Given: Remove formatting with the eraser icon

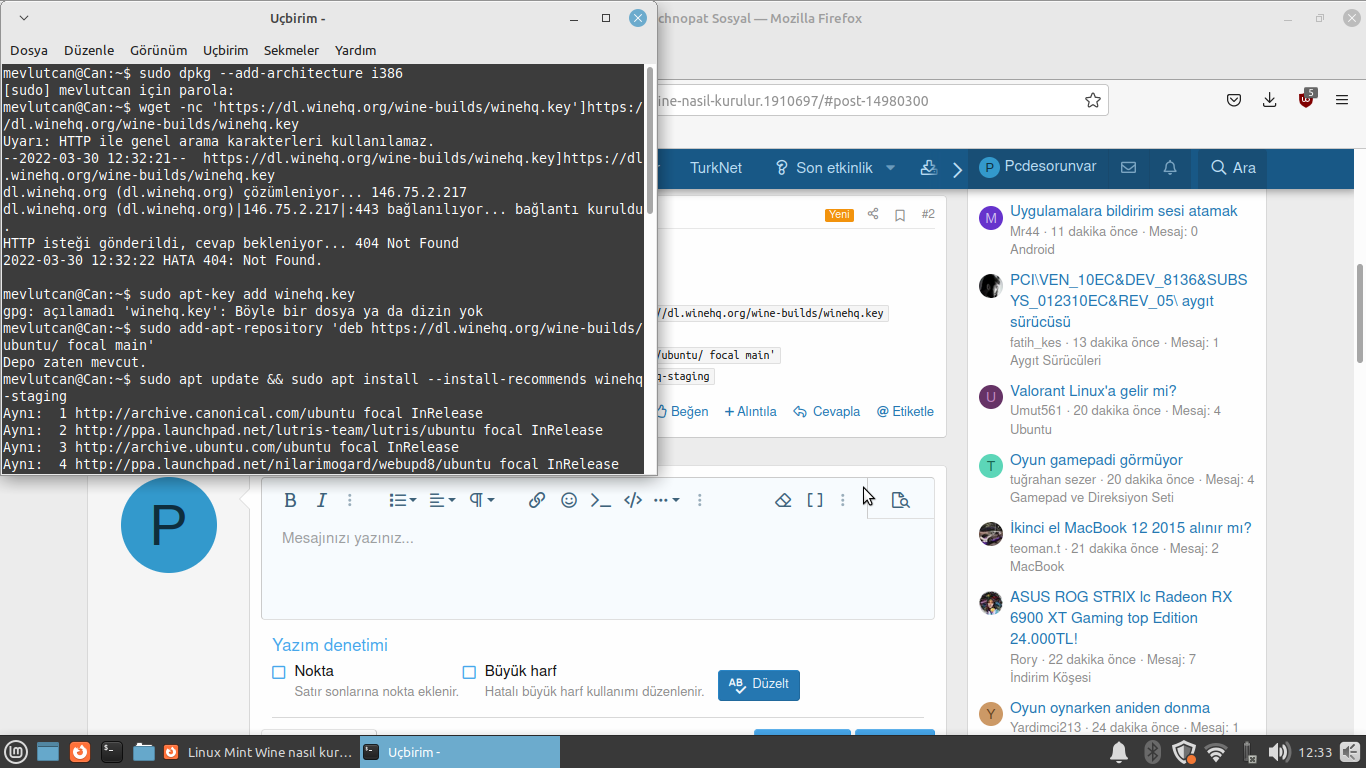Looking at the screenshot, I should click(784, 500).
